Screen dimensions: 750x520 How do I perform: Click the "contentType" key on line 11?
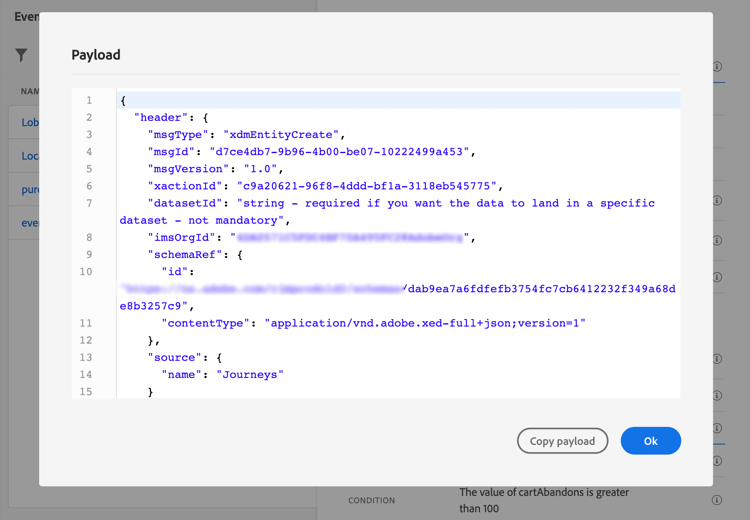tap(205, 323)
